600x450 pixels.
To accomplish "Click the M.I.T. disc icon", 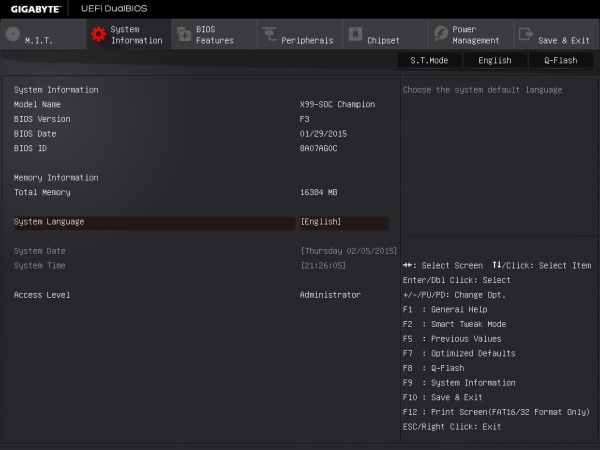I will pyautogui.click(x=13, y=34).
